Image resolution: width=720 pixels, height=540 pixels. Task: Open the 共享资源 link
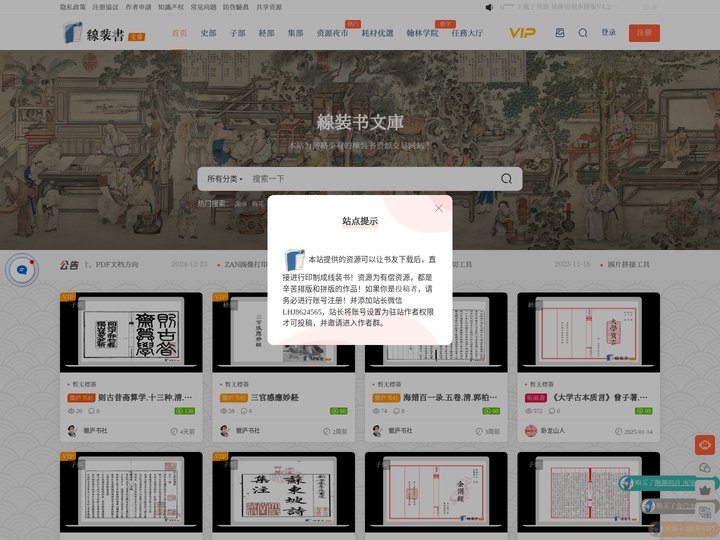pos(269,7)
